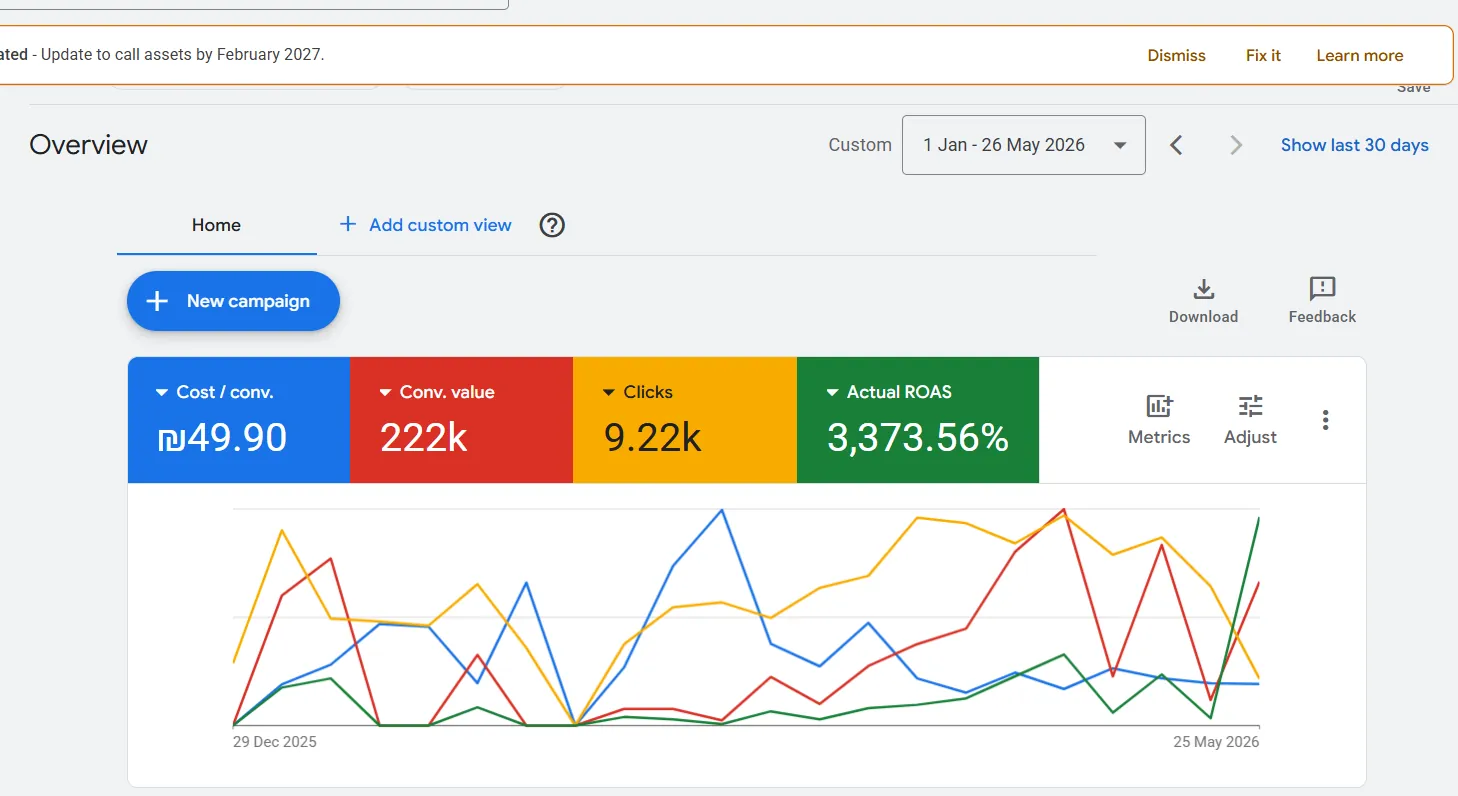Image resolution: width=1458 pixels, height=796 pixels.
Task: Click the Custom date range label
Action: click(x=860, y=145)
